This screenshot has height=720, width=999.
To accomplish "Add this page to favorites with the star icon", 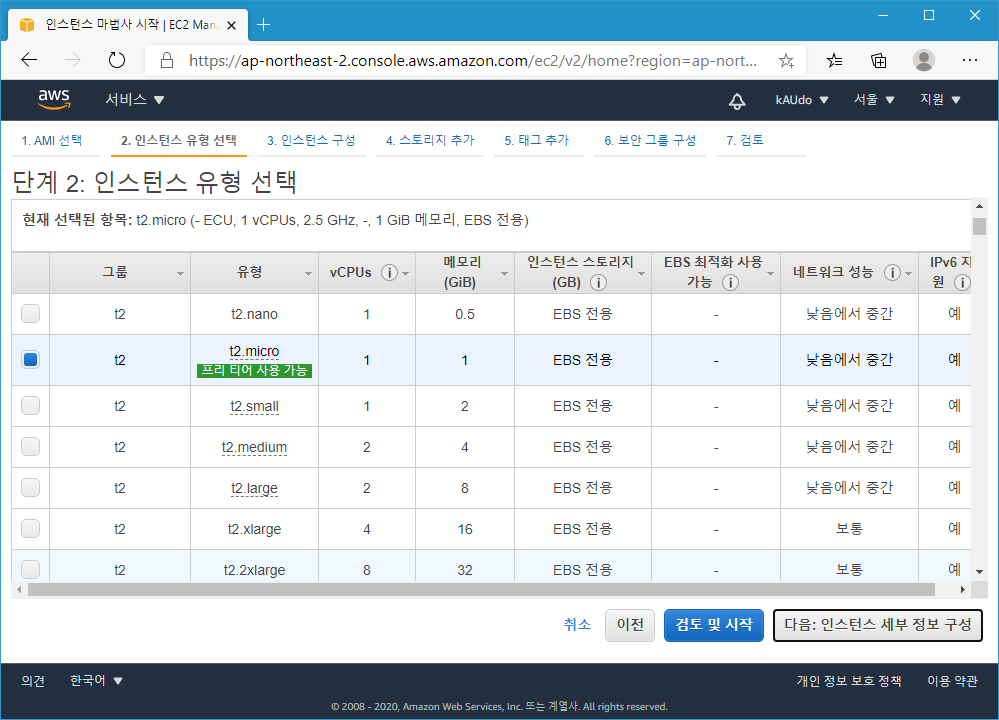I will point(786,61).
